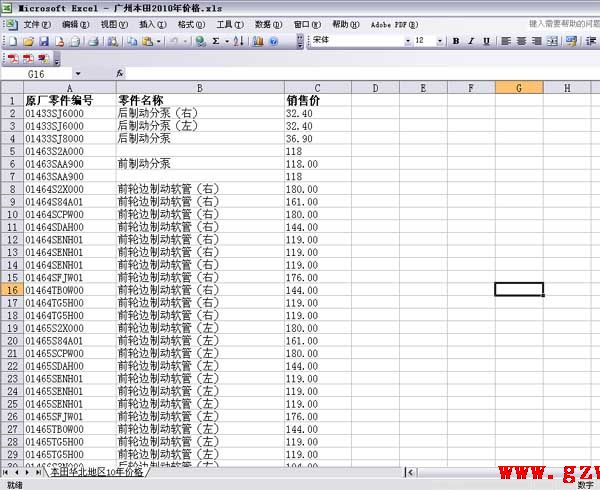Viewport: 600px width, 490px height.
Task: Sort ascending with the A-Z sort icon
Action: tap(239, 41)
